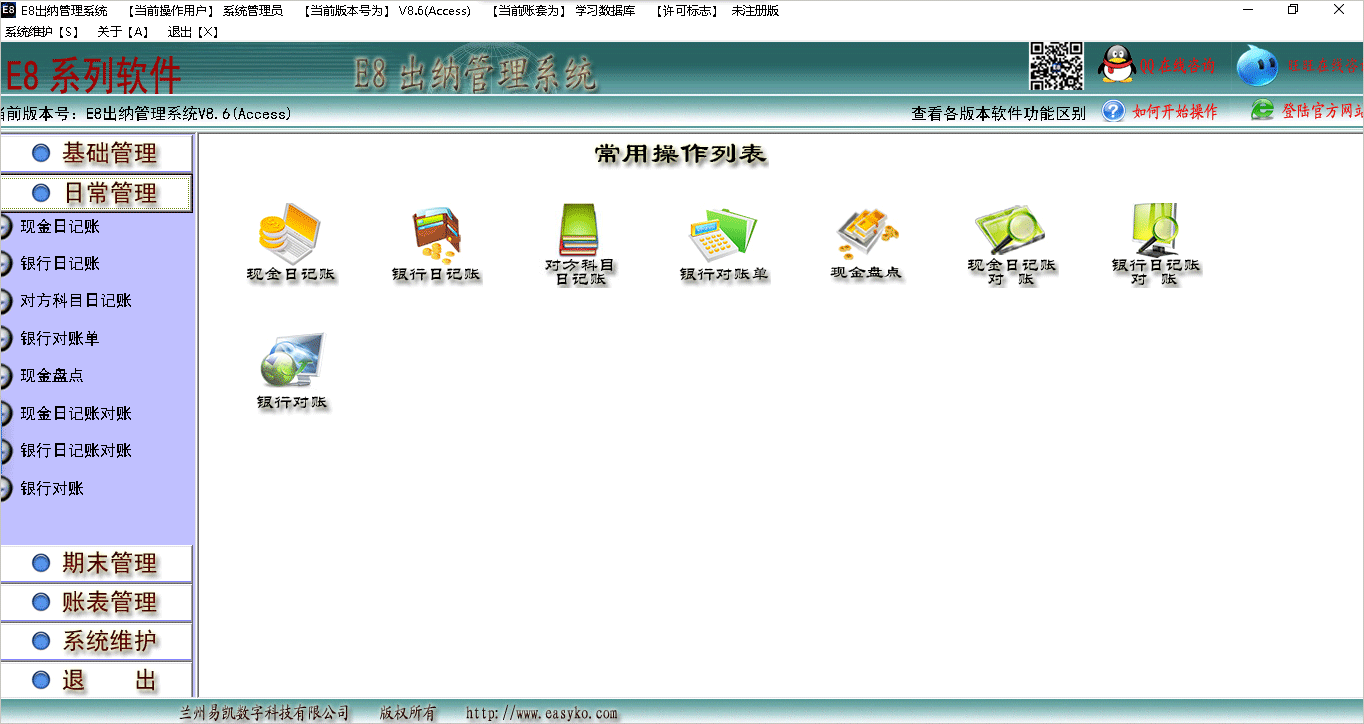Click the E8出纳管理系统V8.6(Access) version text

coord(189,114)
